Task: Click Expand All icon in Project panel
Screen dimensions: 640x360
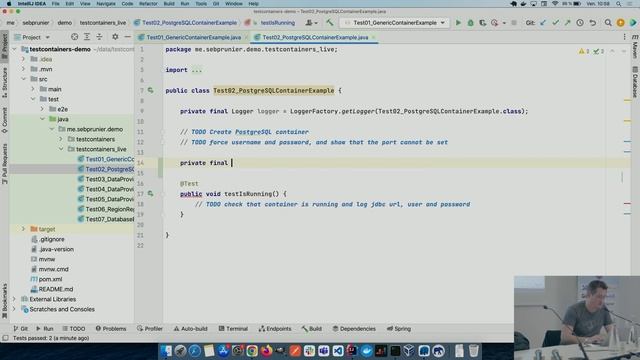Action: click(x=87, y=37)
